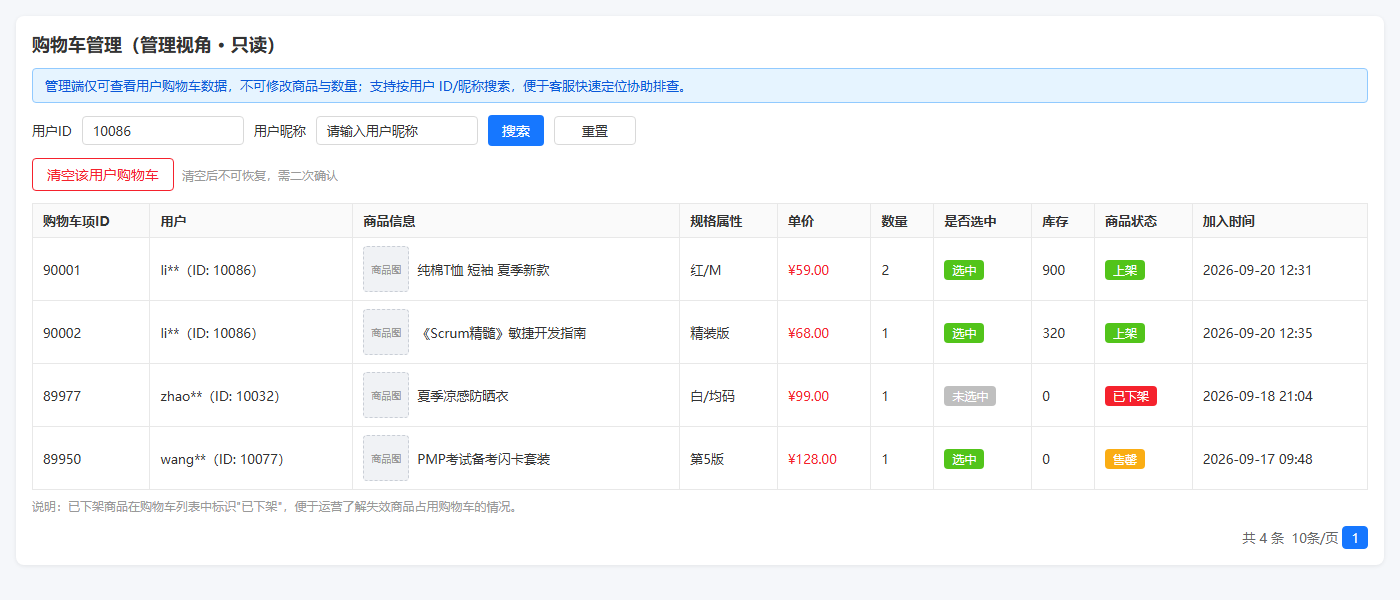
Task: Click spec 第5版
Action: 707,459
